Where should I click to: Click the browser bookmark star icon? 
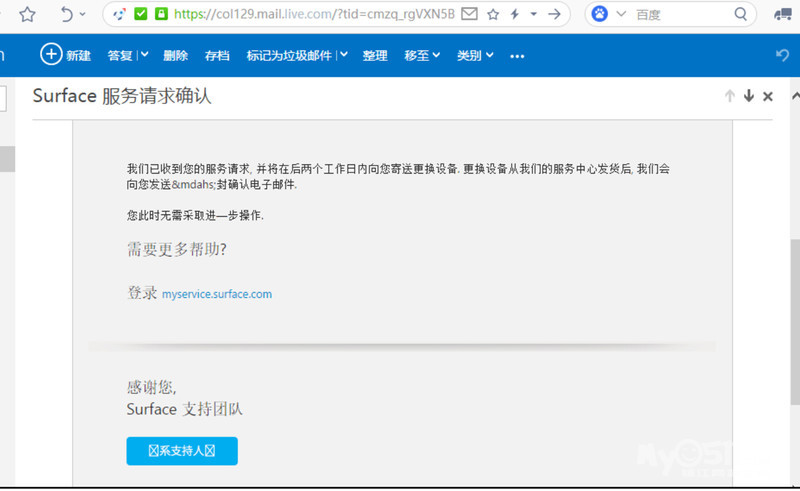(x=27, y=14)
